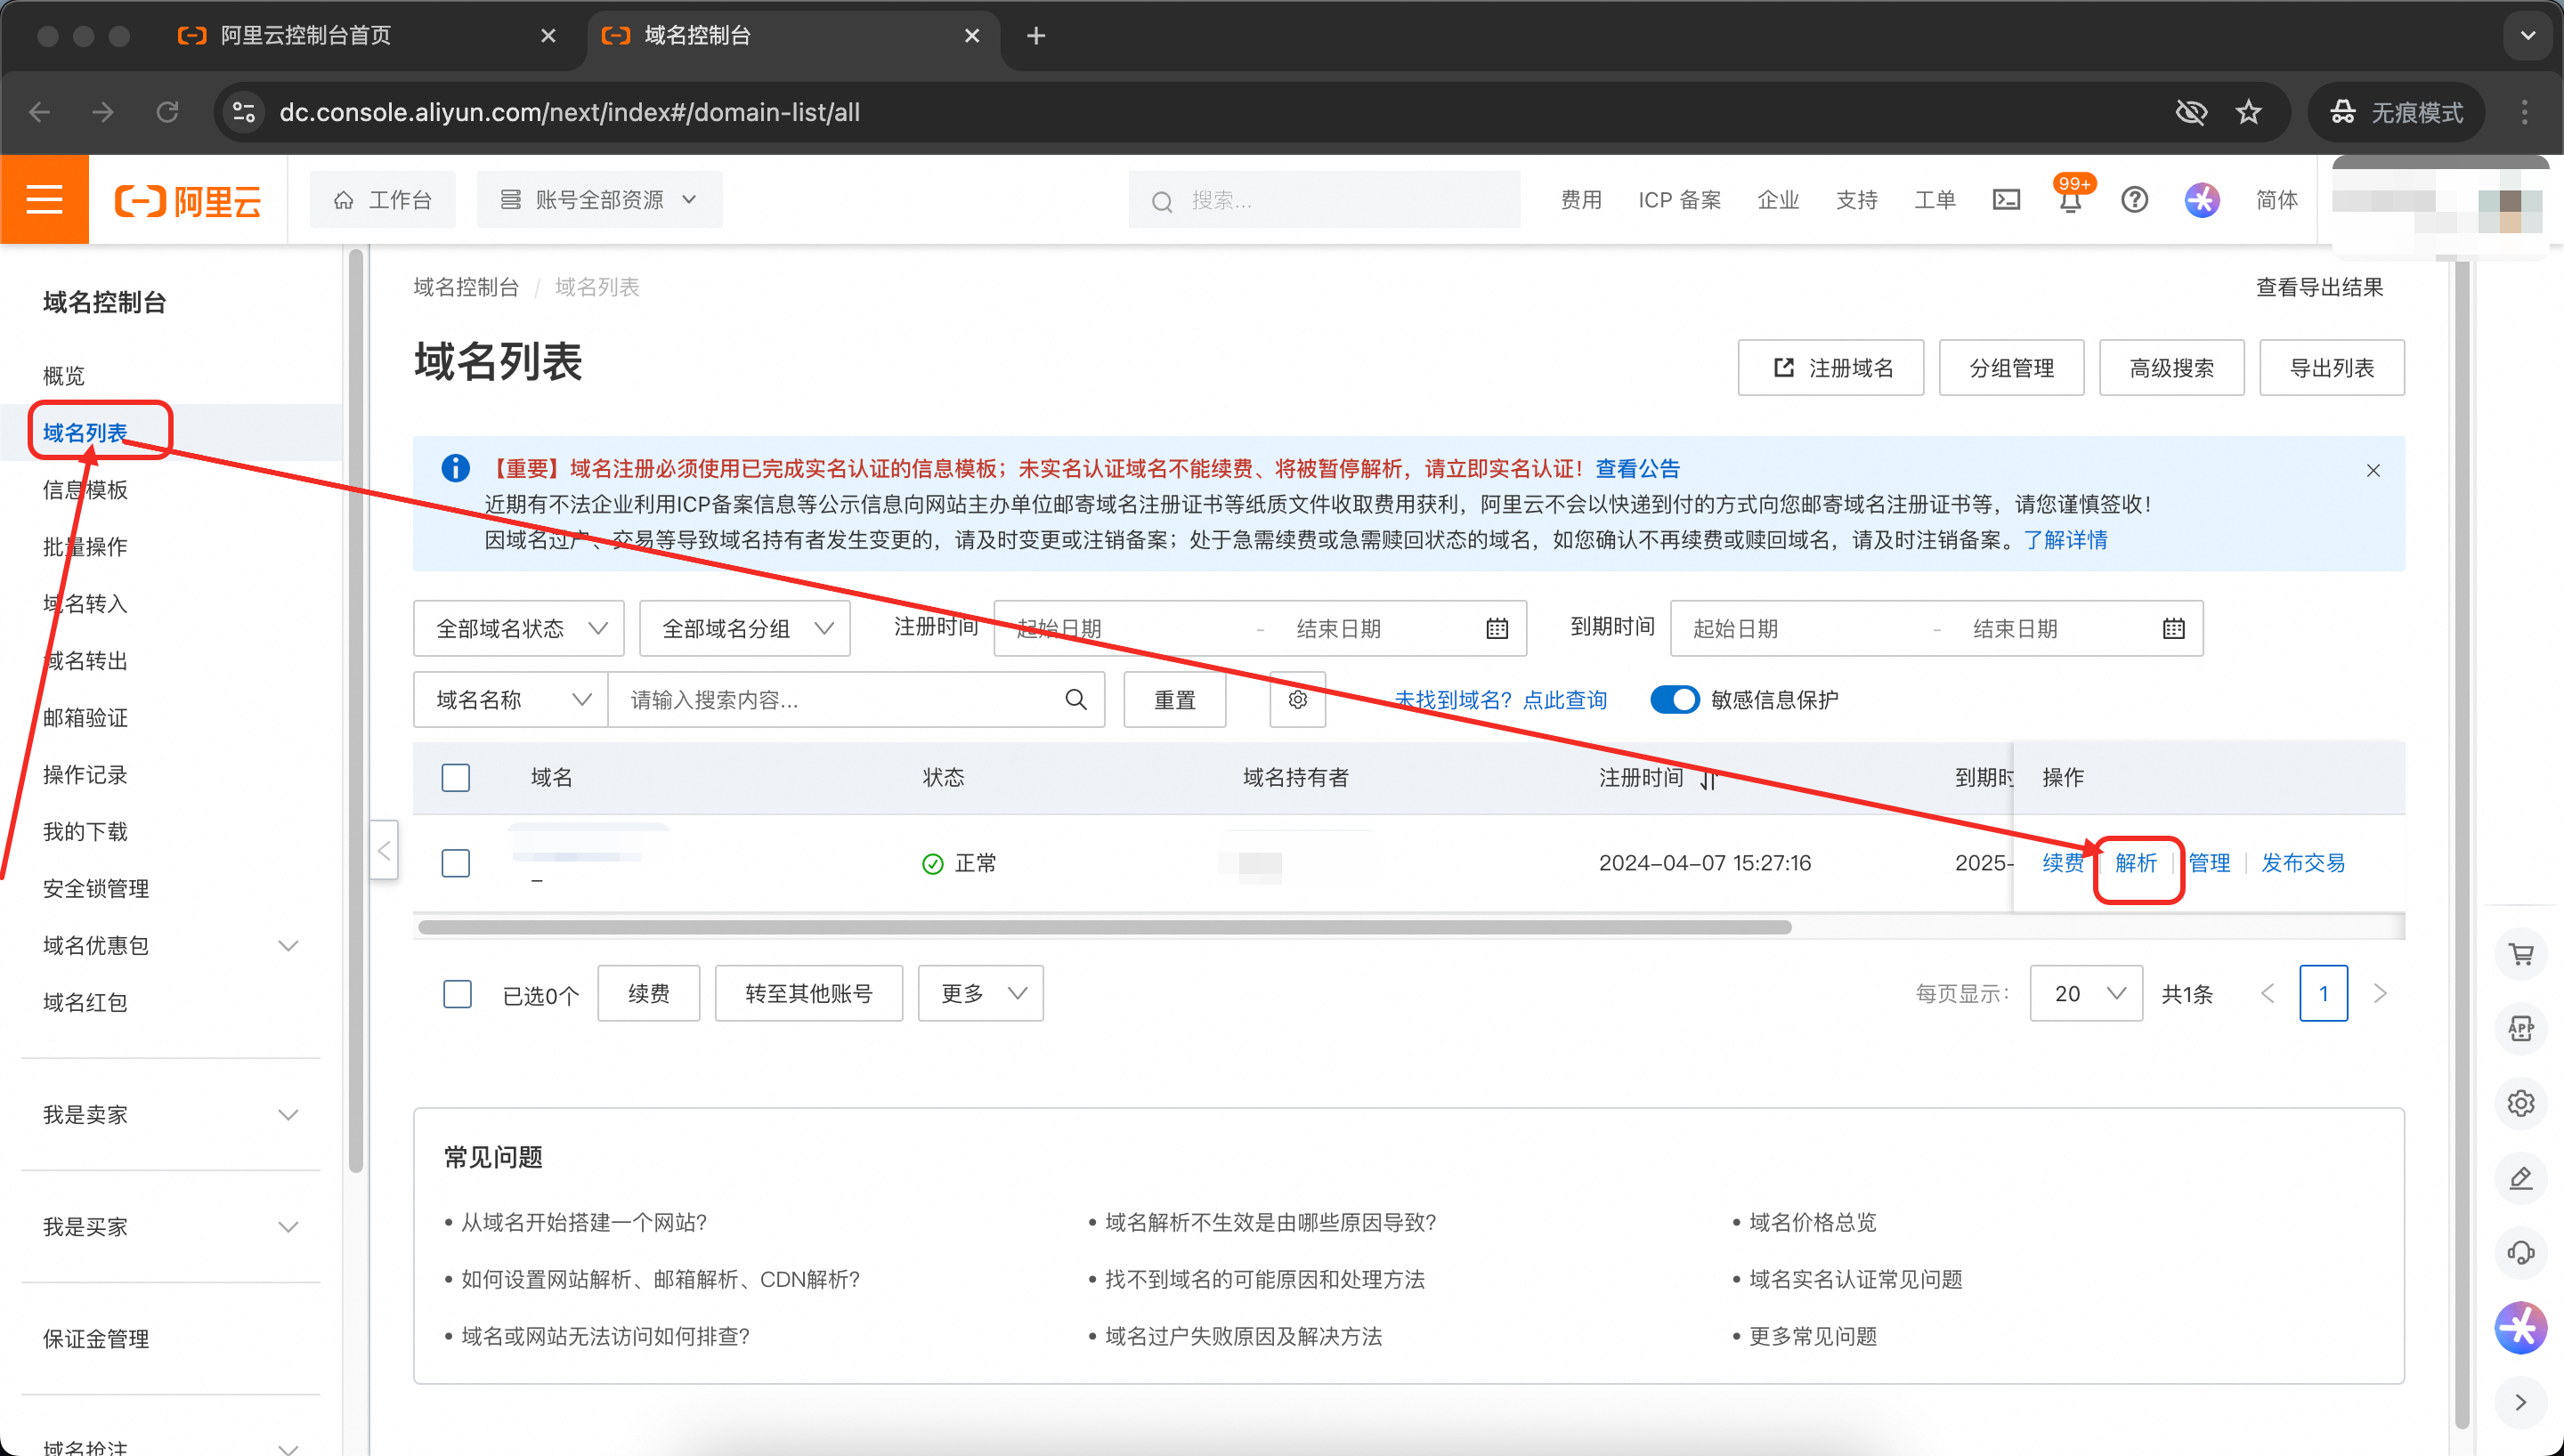Click the 工作台 button in top bar
This screenshot has height=1456, width=2564.
(383, 199)
